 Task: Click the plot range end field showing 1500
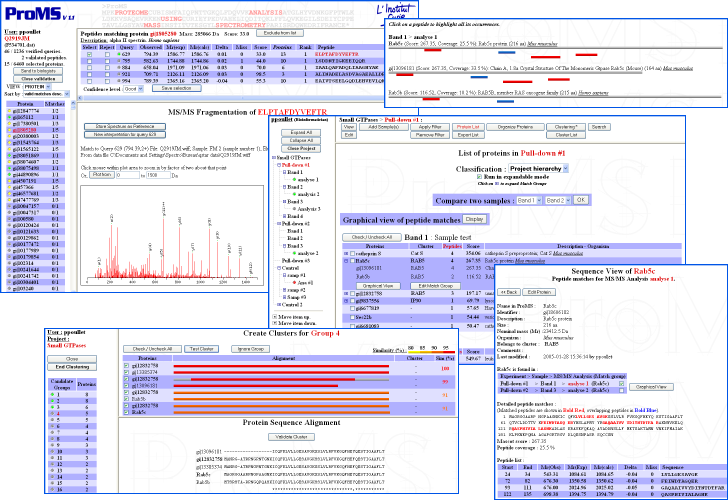coord(158,175)
